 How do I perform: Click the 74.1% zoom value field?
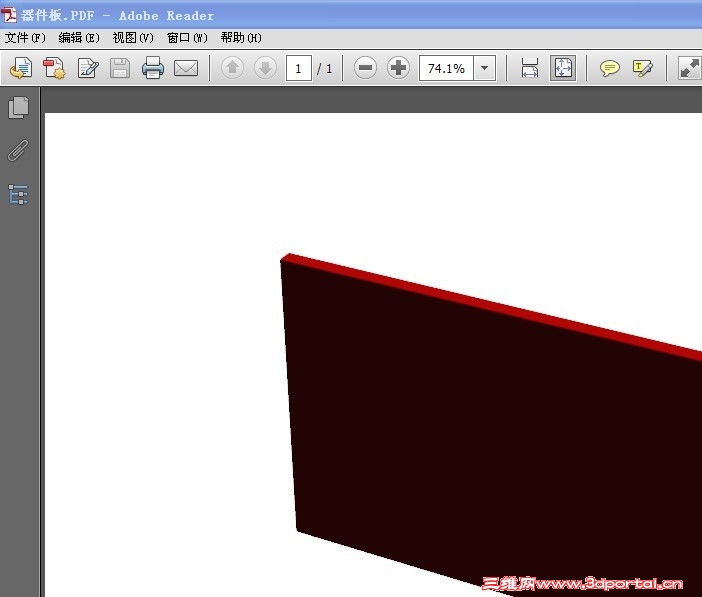coord(446,68)
